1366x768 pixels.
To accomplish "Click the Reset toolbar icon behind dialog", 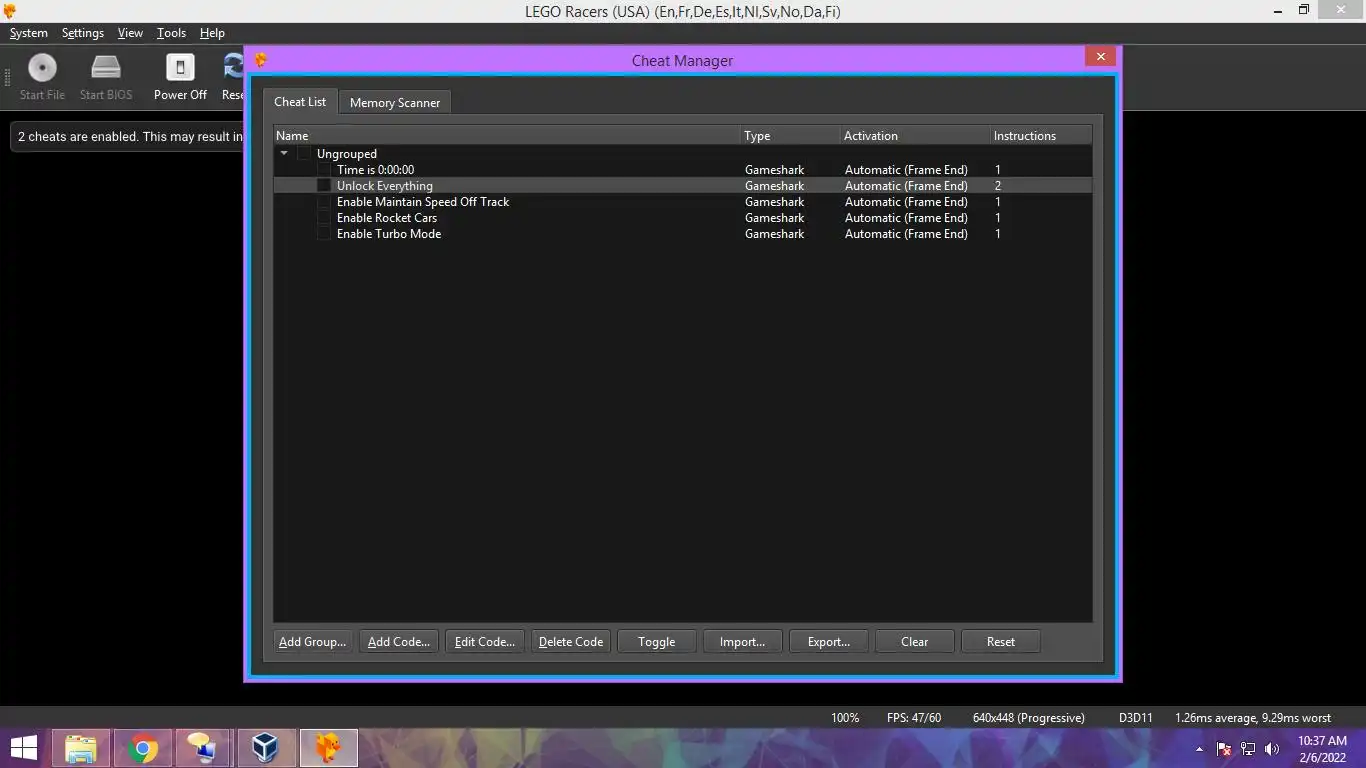I will [234, 68].
